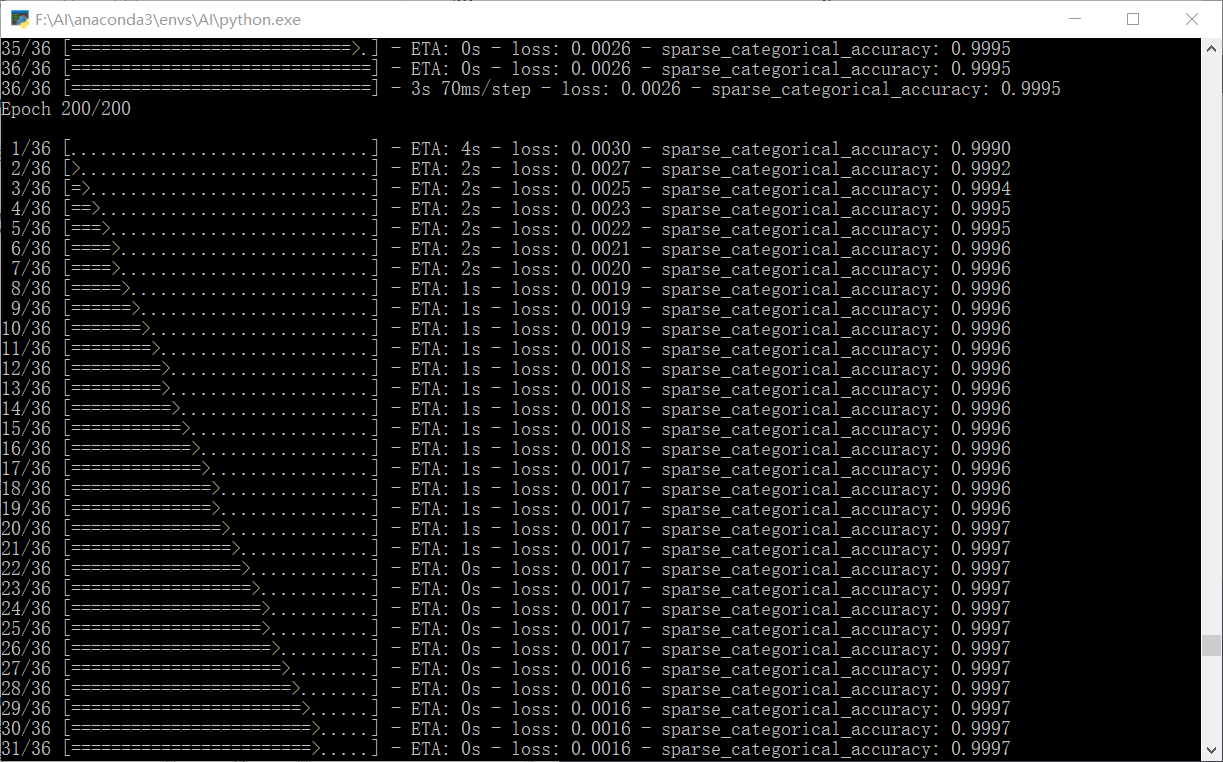Click the "1/36" step label
Viewport: 1223px width, 762px height.
click(x=31, y=149)
